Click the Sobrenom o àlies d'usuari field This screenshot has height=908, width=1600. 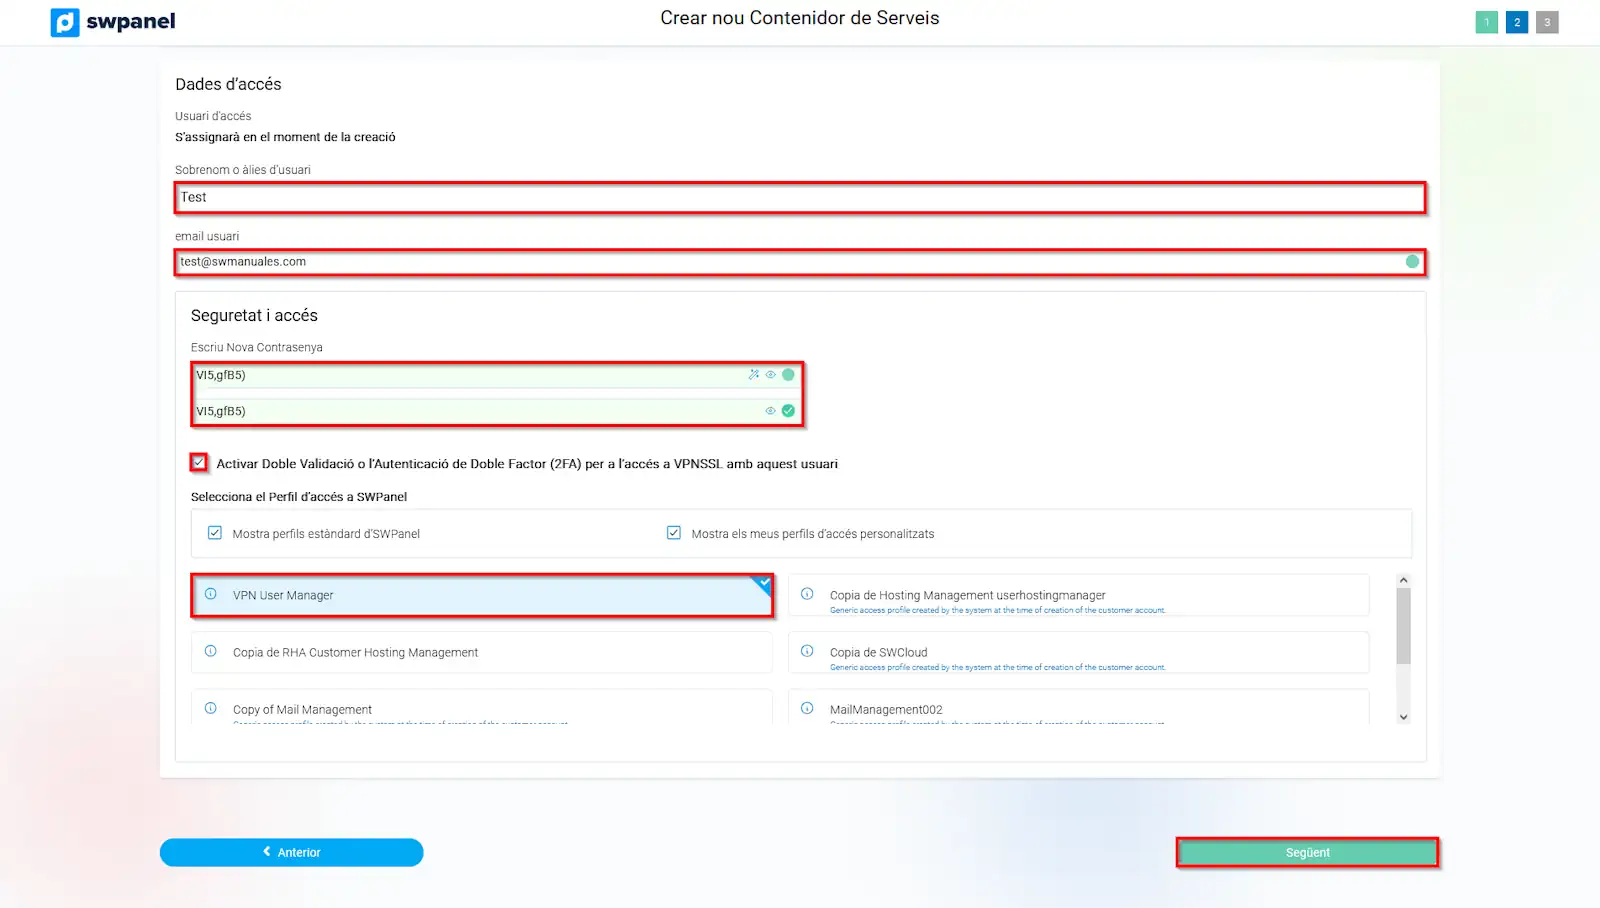pyautogui.click(x=800, y=198)
